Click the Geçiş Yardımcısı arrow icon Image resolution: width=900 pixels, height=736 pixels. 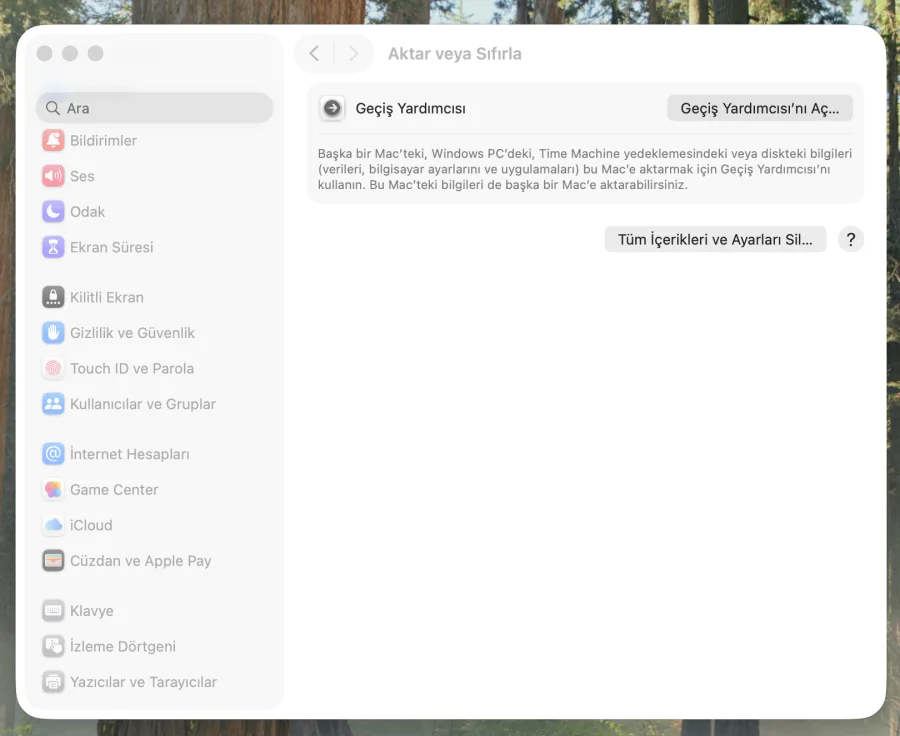coord(332,108)
